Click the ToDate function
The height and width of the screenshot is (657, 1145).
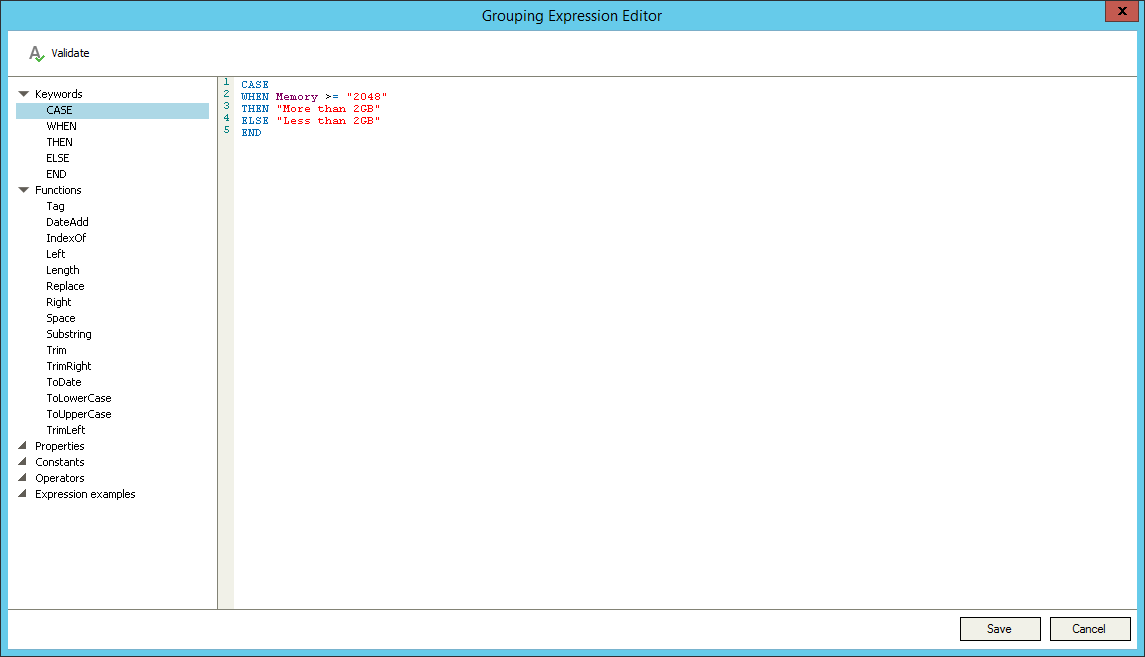64,383
